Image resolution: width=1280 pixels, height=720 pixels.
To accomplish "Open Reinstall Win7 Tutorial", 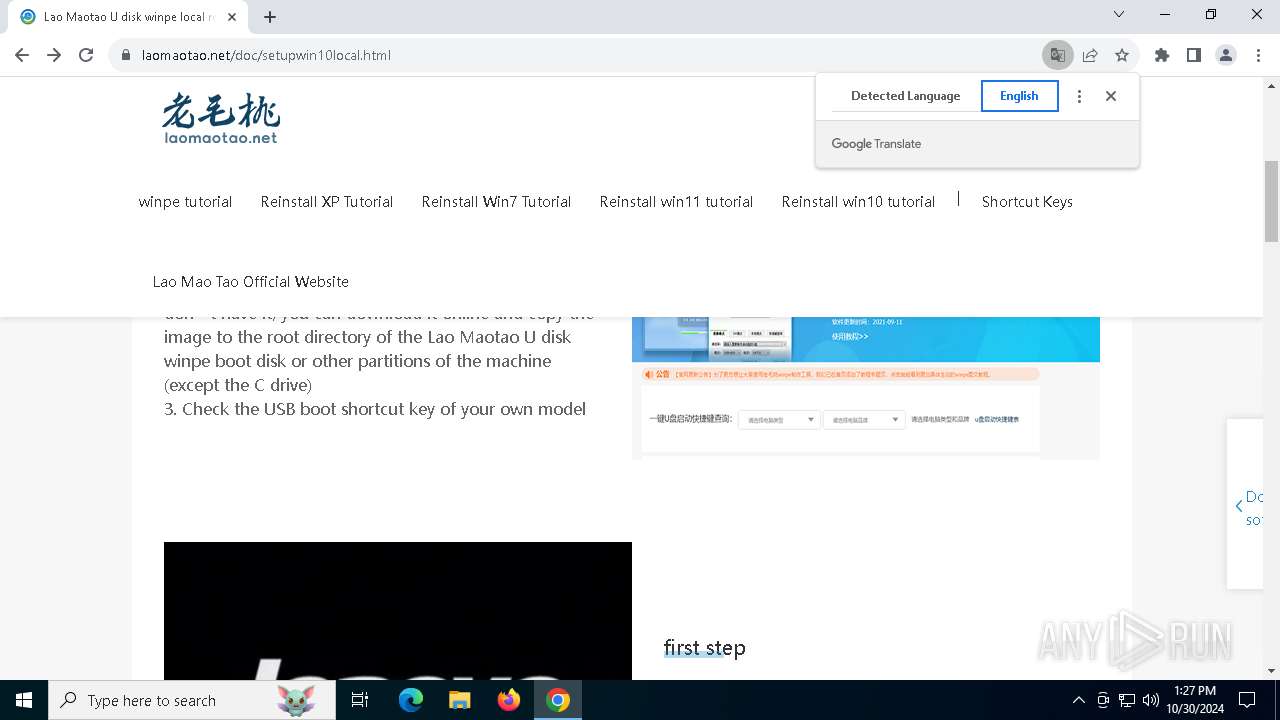I will [496, 202].
